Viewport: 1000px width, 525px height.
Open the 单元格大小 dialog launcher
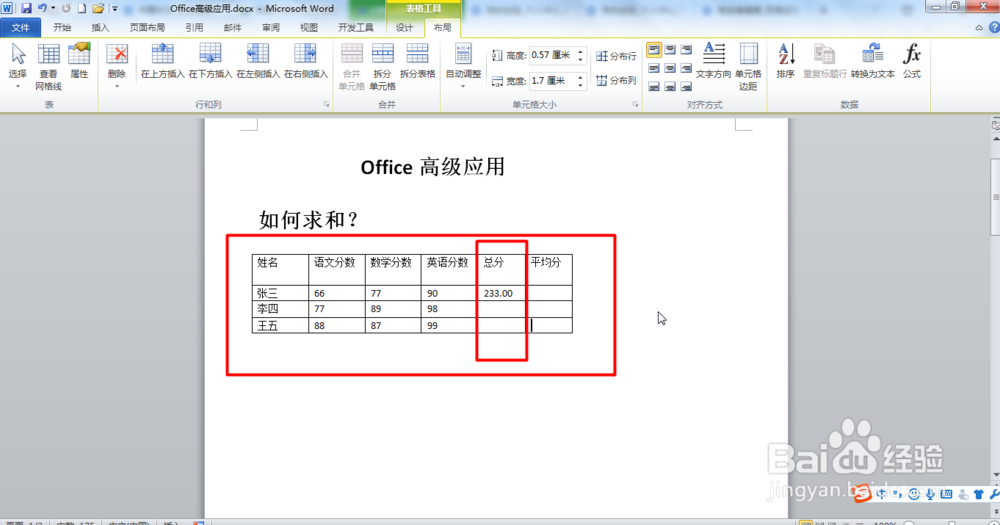tap(635, 105)
